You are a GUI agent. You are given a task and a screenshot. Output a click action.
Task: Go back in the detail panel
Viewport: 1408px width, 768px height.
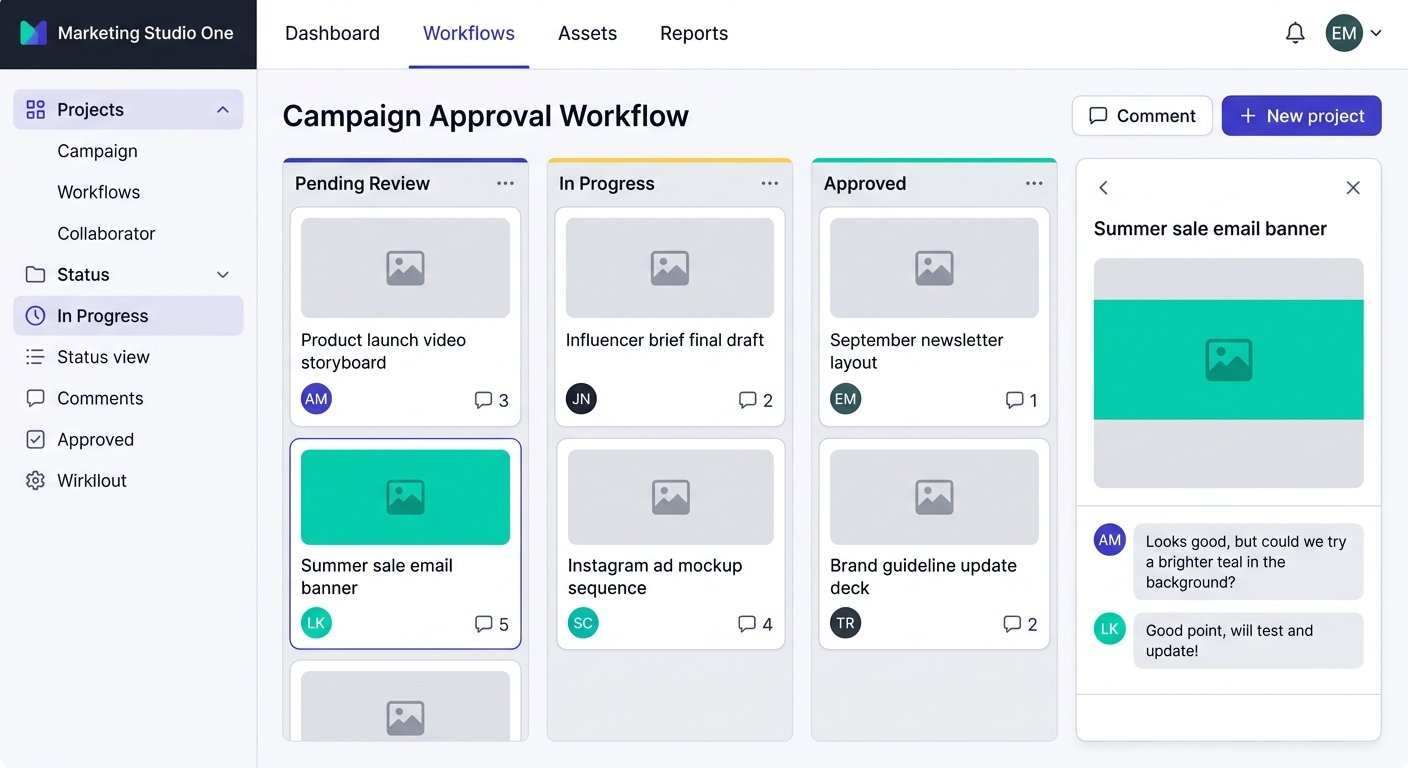pos(1103,188)
